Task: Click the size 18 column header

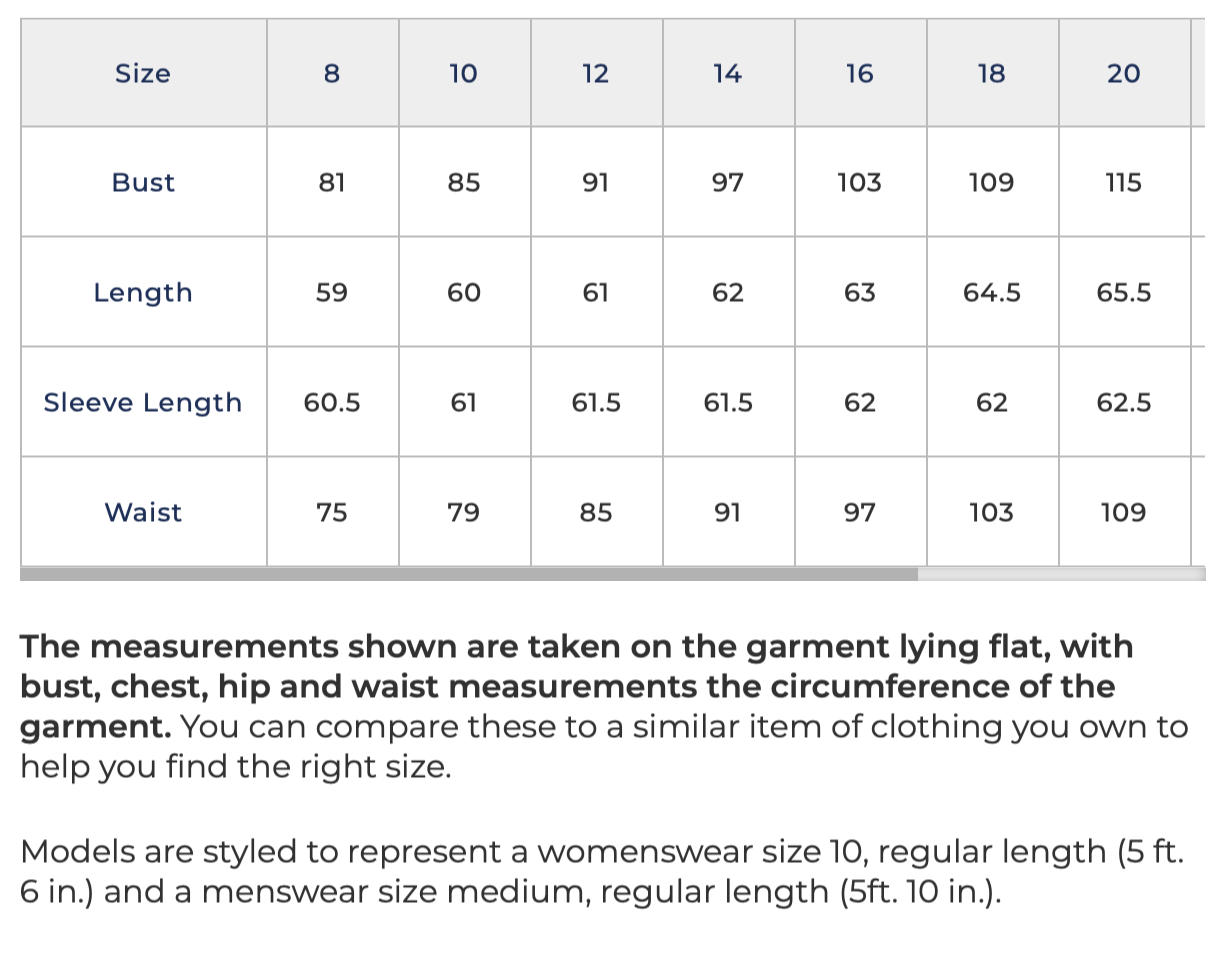Action: pyautogui.click(x=993, y=73)
